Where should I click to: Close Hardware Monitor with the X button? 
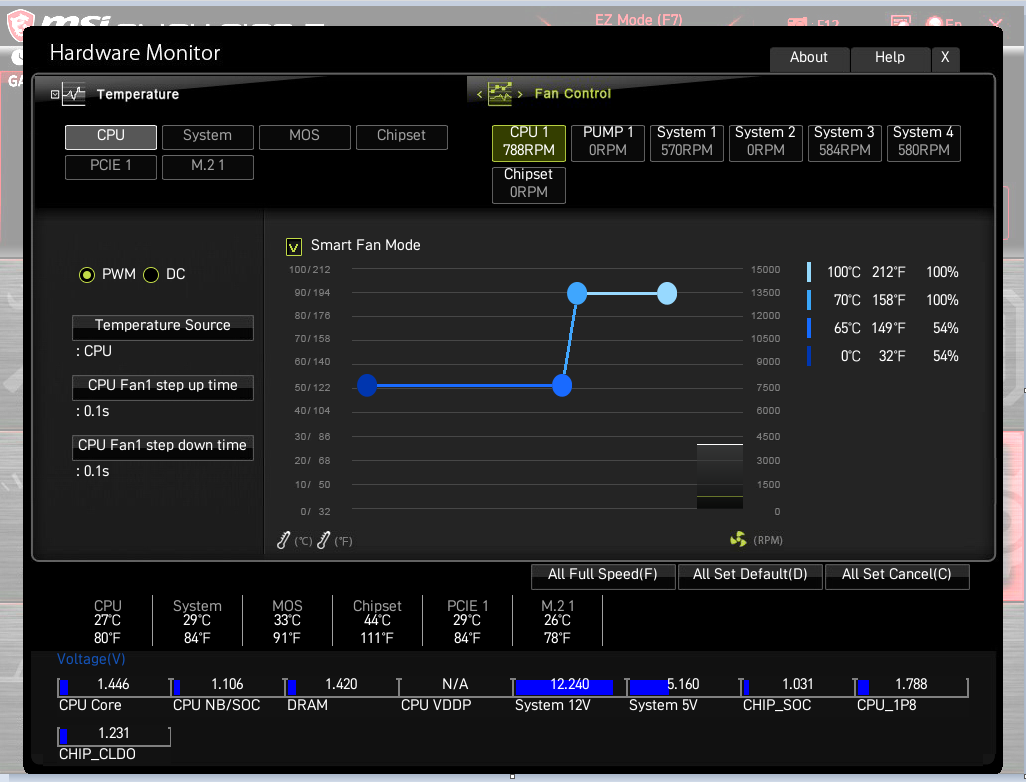944,58
